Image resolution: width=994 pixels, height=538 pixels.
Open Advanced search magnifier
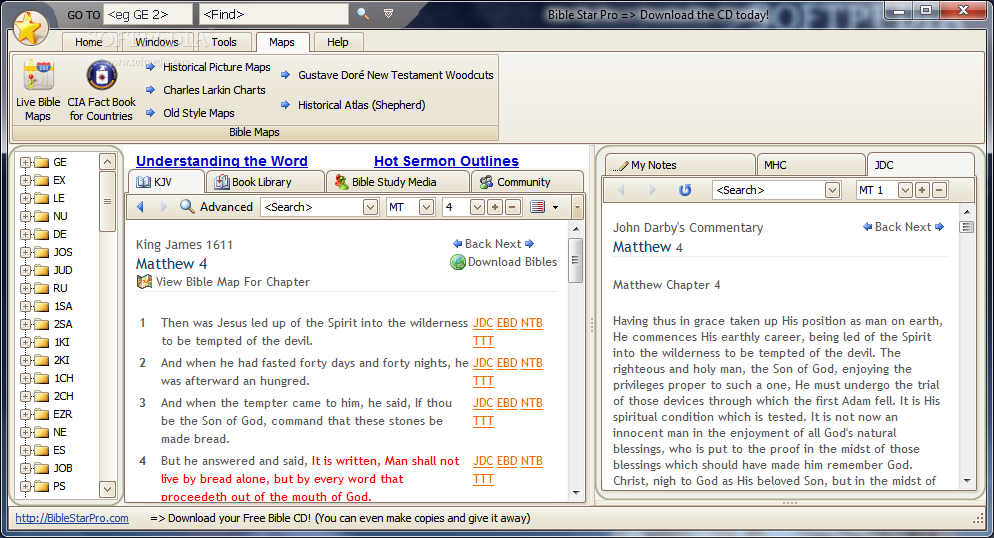(186, 207)
